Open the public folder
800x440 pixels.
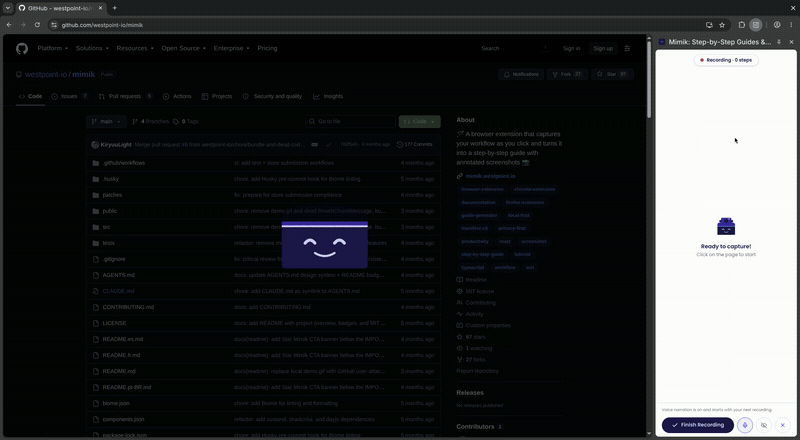click(x=110, y=211)
